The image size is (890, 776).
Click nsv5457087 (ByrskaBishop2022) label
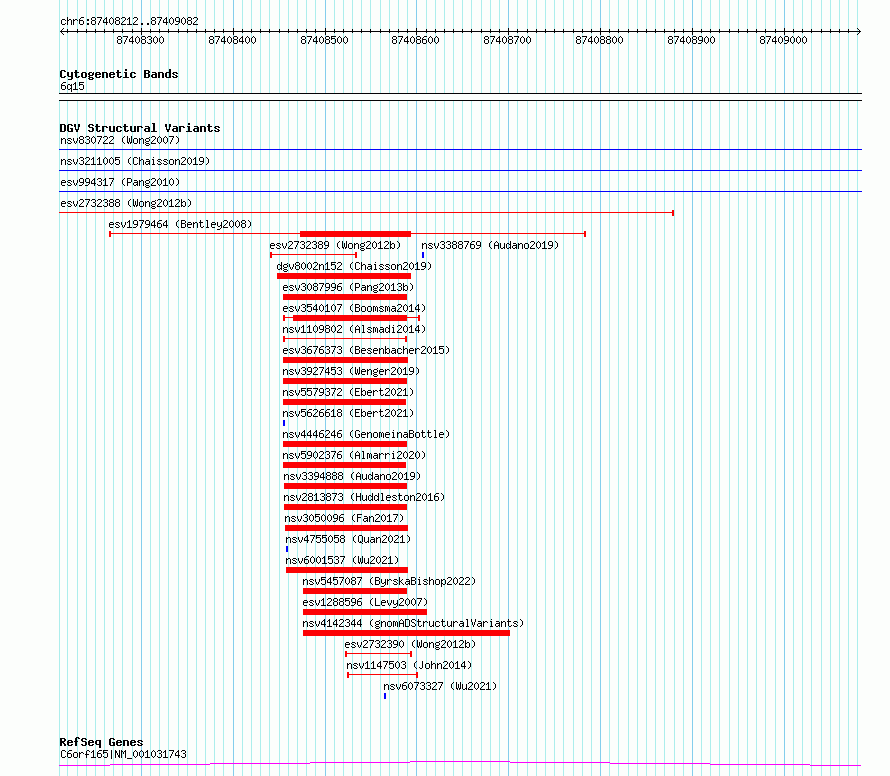point(389,581)
